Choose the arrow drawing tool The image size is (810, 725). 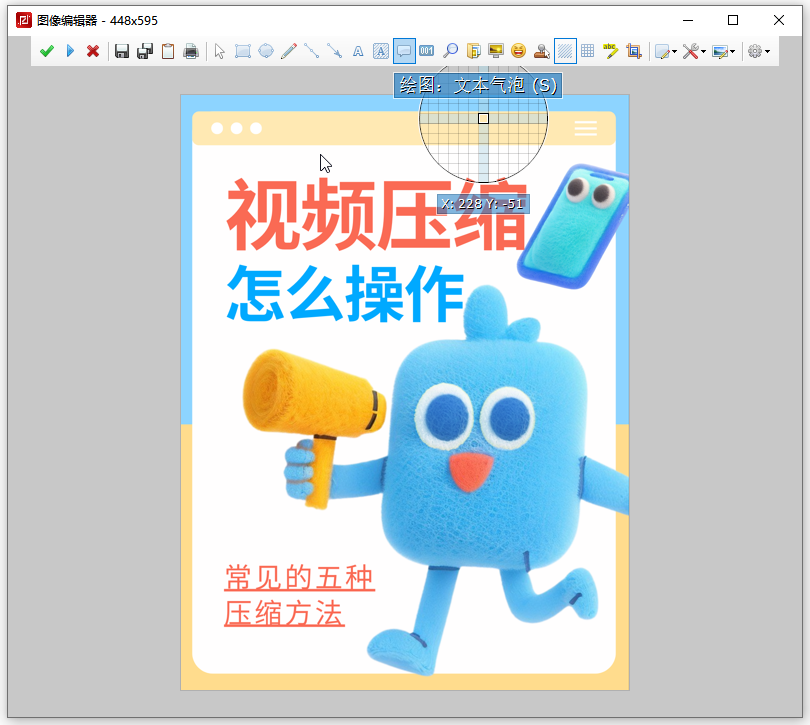click(335, 51)
